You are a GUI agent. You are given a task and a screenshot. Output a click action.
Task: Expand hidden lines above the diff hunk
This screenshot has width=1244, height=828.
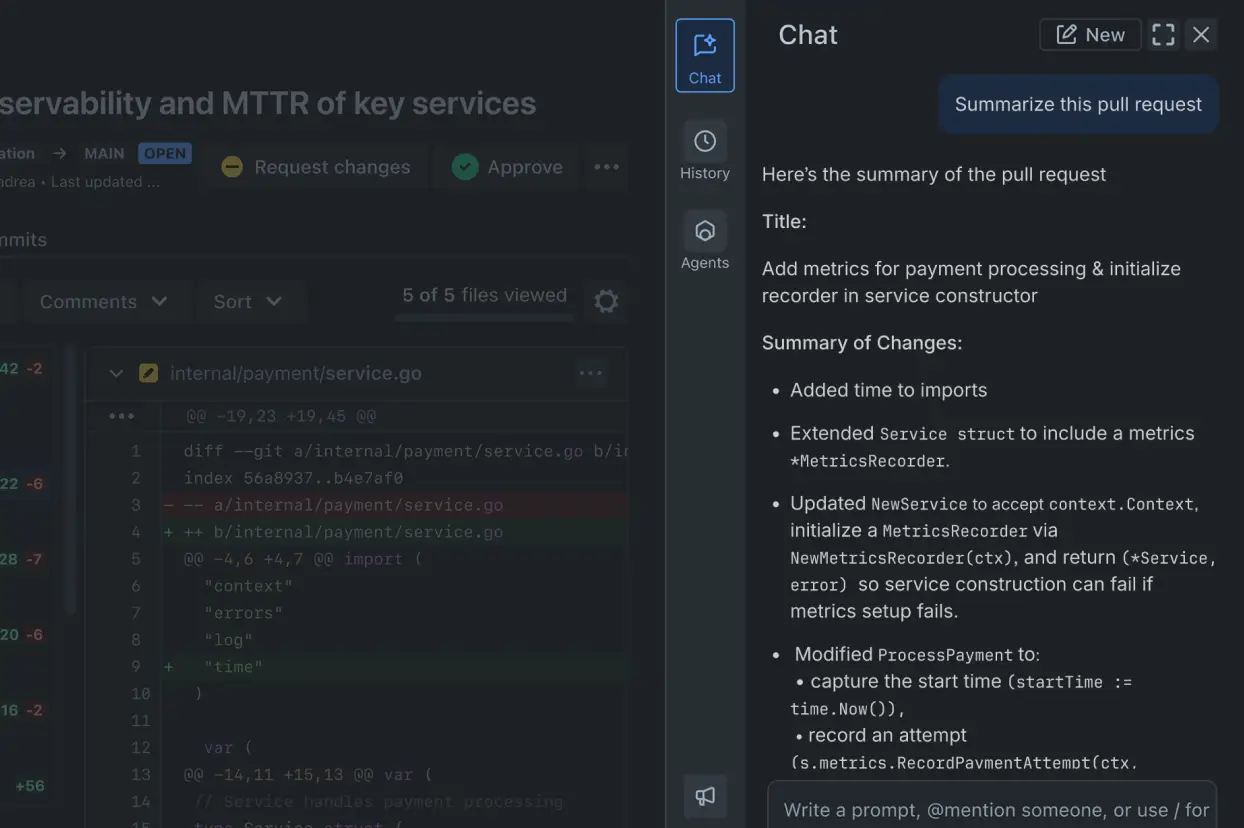[121, 416]
